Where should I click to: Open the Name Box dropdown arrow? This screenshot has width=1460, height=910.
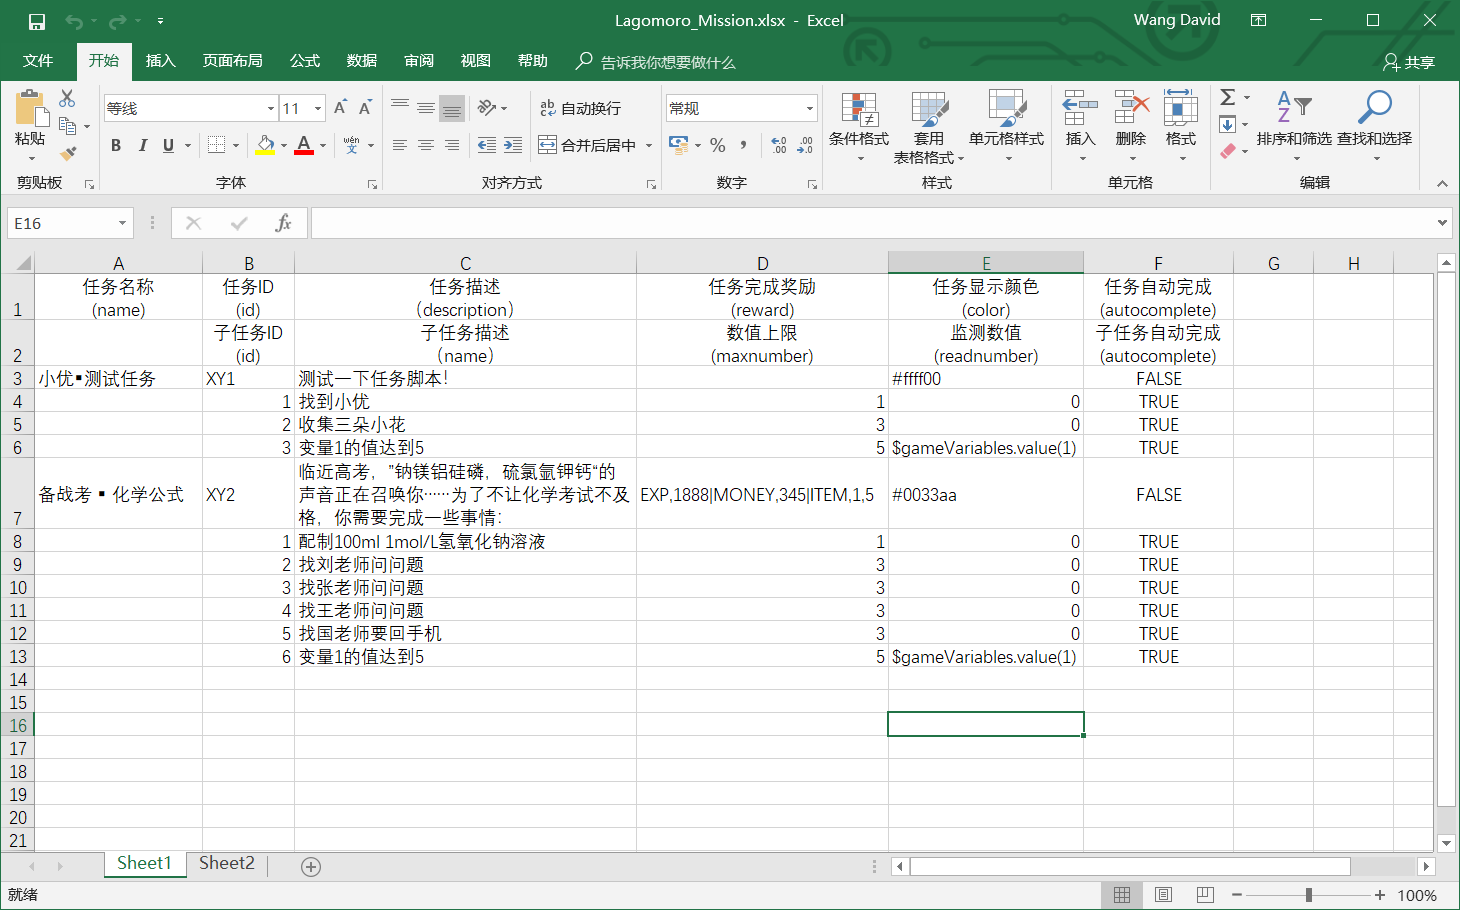(122, 223)
